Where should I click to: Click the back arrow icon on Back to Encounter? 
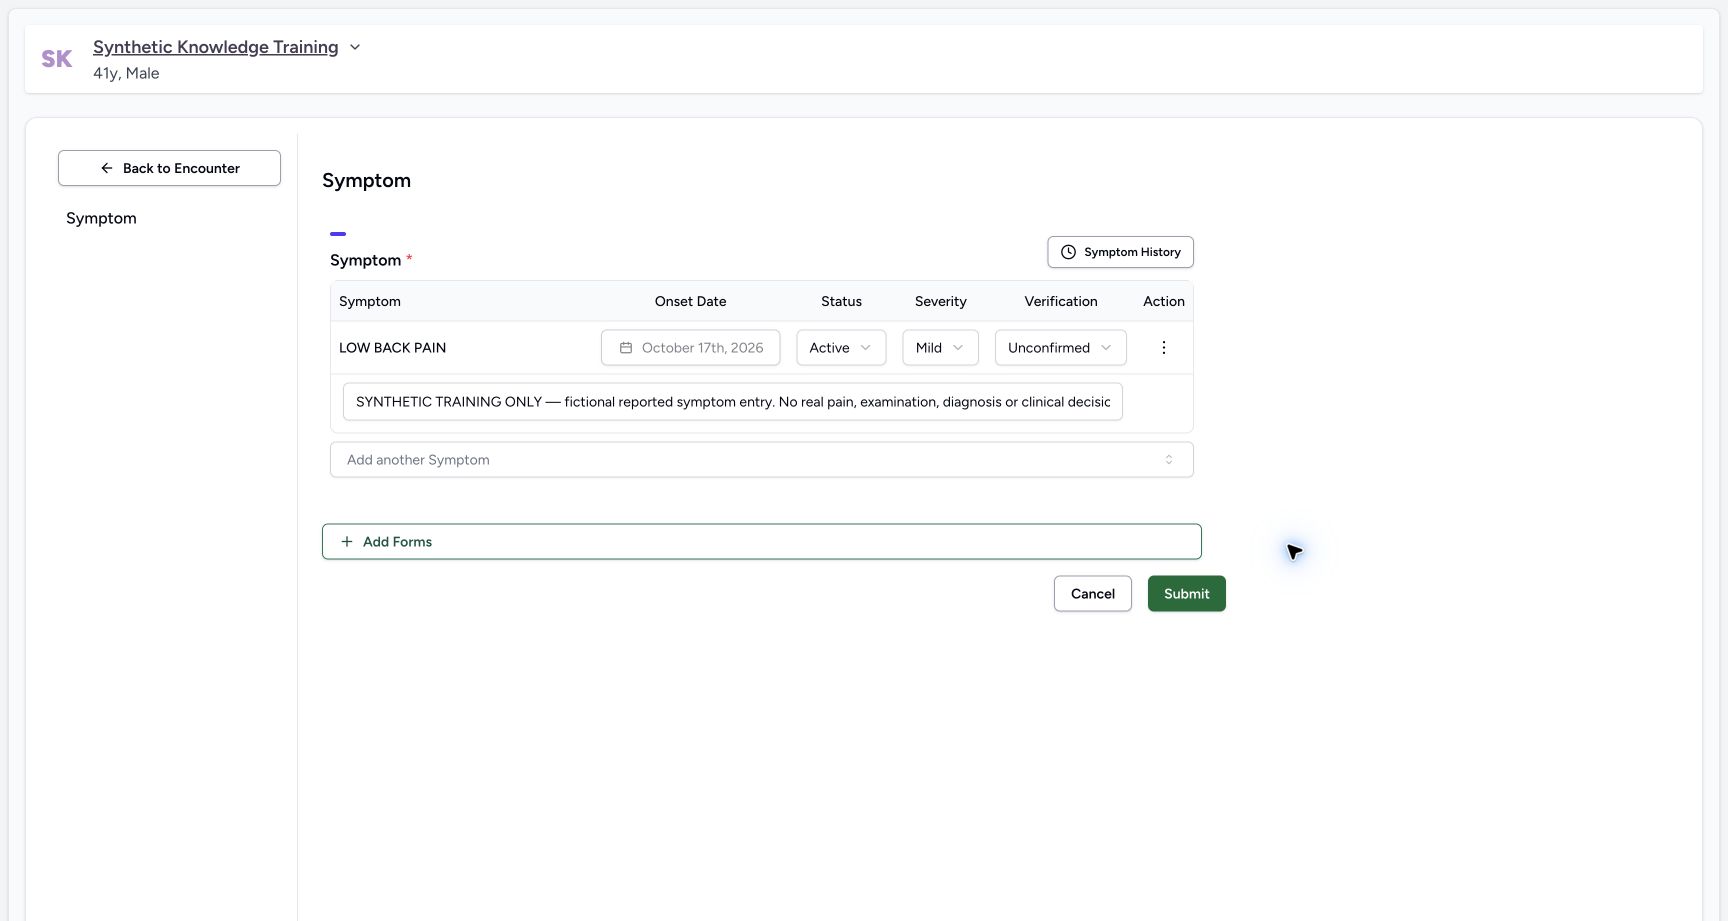click(107, 168)
